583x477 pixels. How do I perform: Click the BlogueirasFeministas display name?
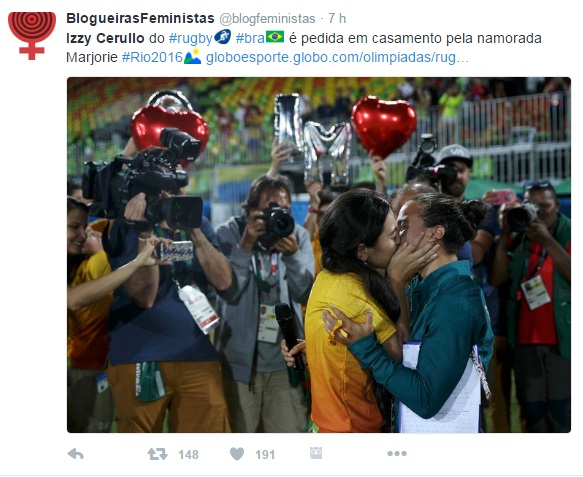140,18
